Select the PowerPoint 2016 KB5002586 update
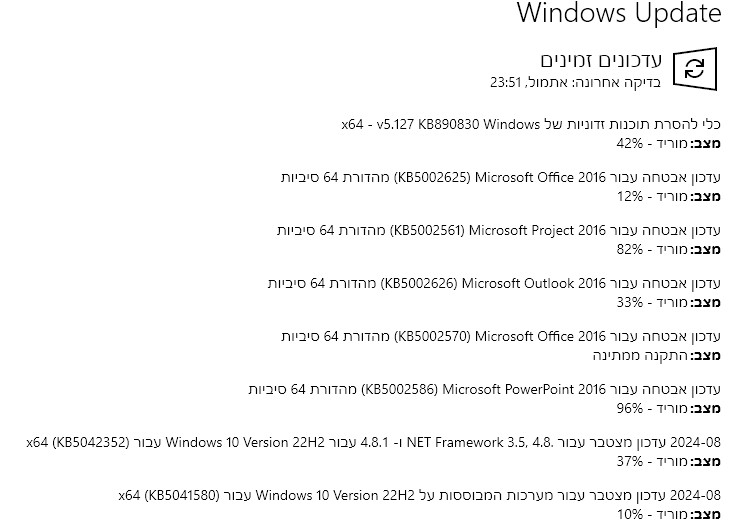Image resolution: width=738 pixels, height=530 pixels. pos(484,390)
